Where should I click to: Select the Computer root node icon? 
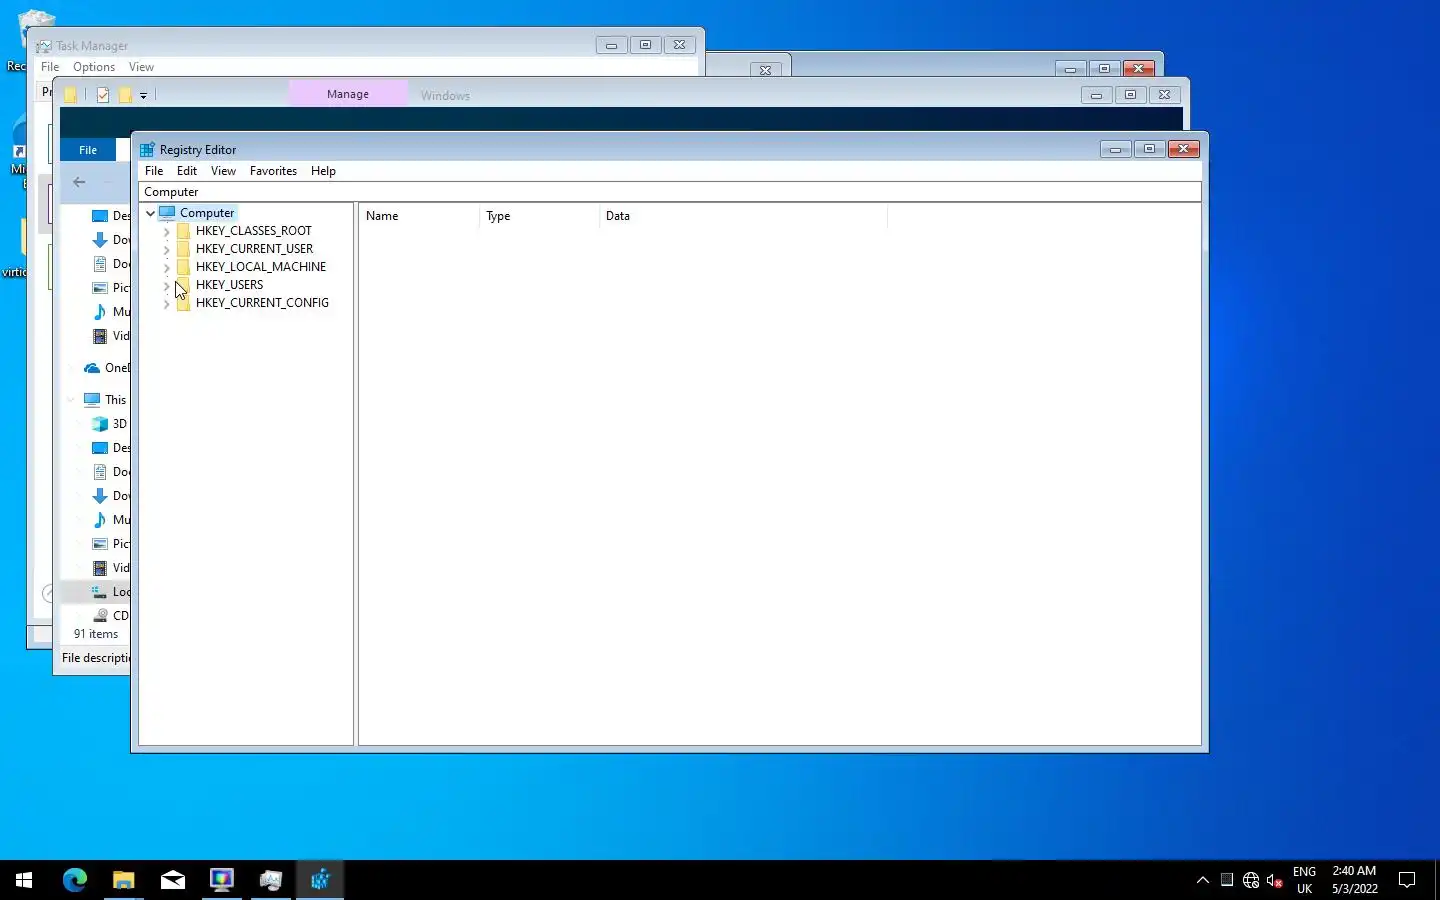coord(167,213)
